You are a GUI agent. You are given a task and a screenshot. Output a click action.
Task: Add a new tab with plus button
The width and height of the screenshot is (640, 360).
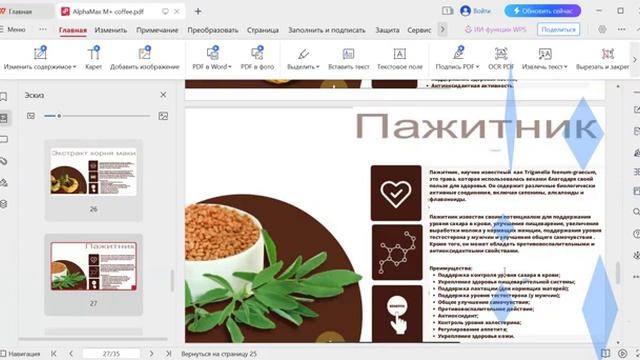pos(198,11)
